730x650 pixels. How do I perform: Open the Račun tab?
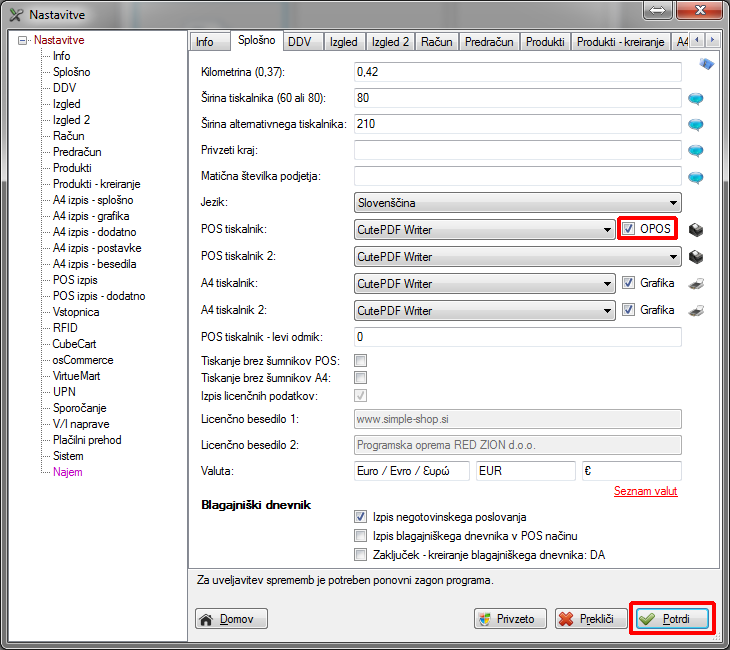[436, 42]
